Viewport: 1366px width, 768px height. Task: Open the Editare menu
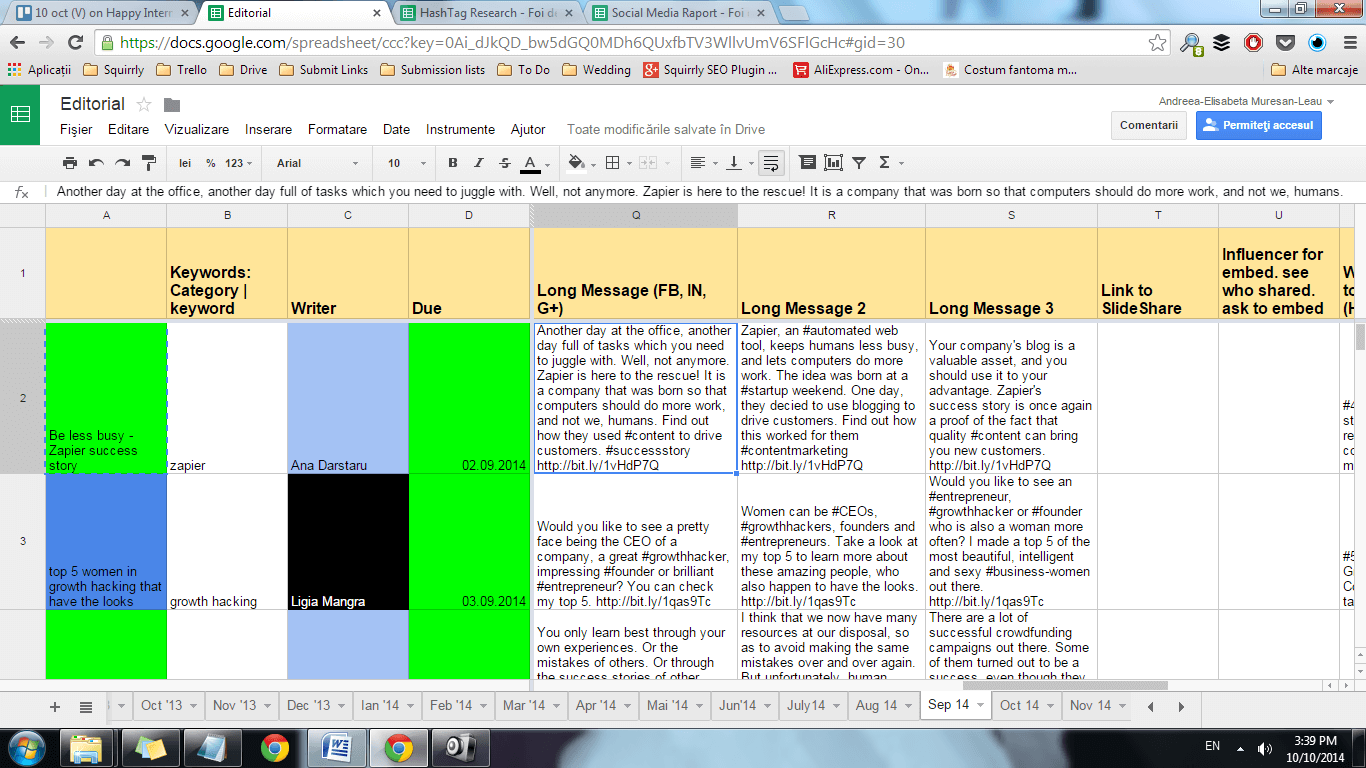128,129
